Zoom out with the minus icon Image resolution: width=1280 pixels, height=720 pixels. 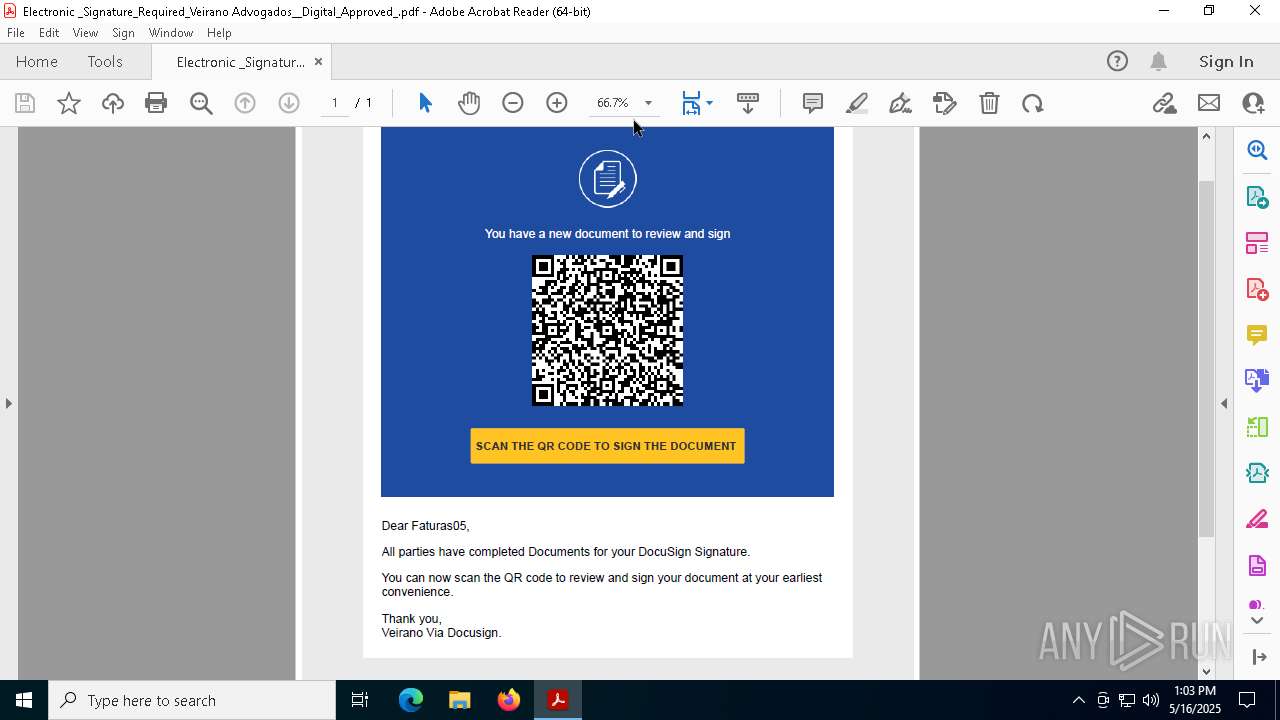pyautogui.click(x=513, y=103)
